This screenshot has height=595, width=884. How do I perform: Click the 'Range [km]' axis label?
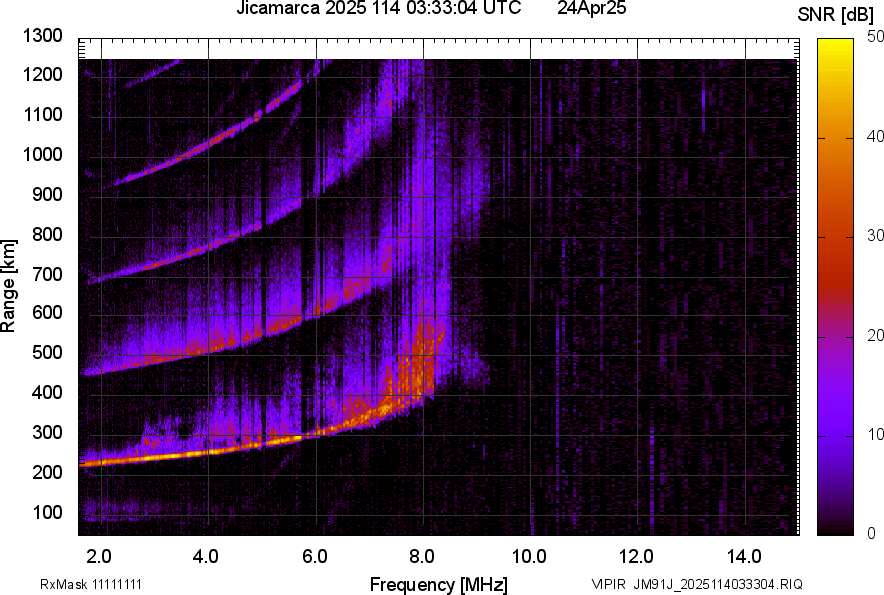[8, 286]
